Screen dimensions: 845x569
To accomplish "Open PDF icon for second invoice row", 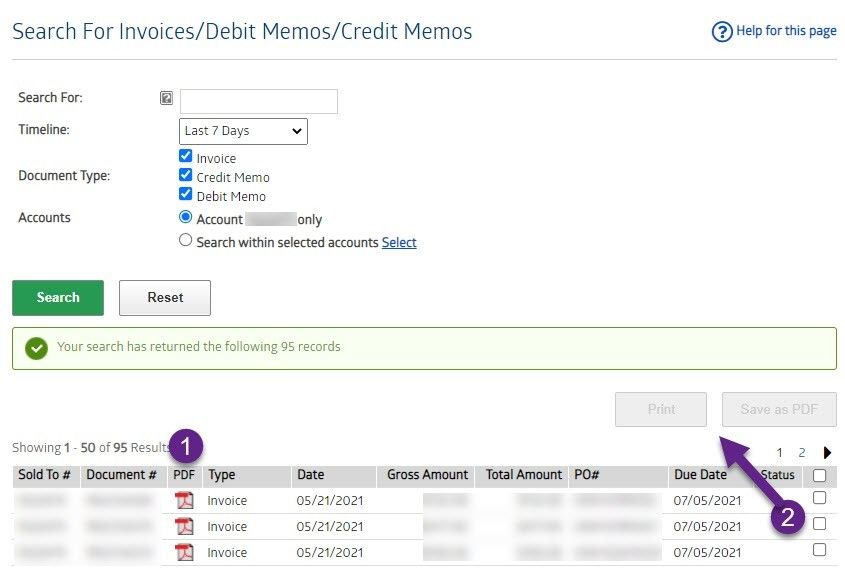I will click(184, 527).
